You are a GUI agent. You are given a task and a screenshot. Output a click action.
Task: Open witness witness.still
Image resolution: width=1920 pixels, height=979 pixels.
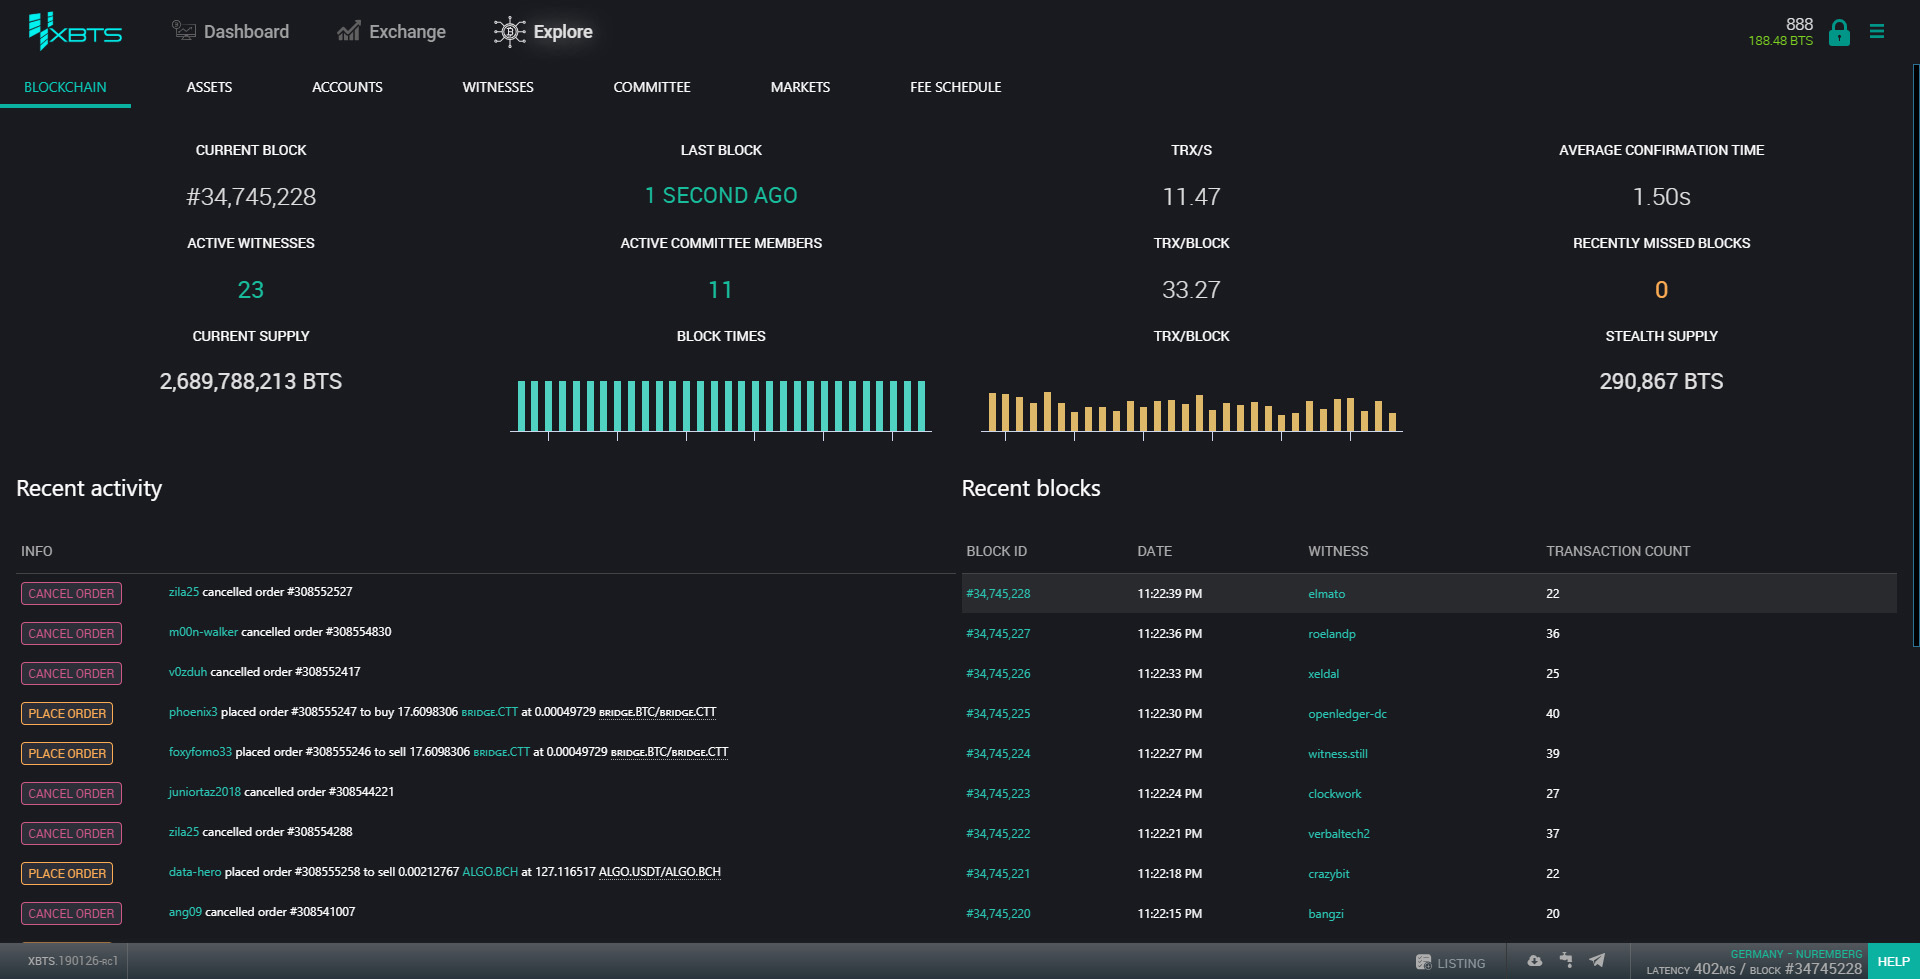1338,753
